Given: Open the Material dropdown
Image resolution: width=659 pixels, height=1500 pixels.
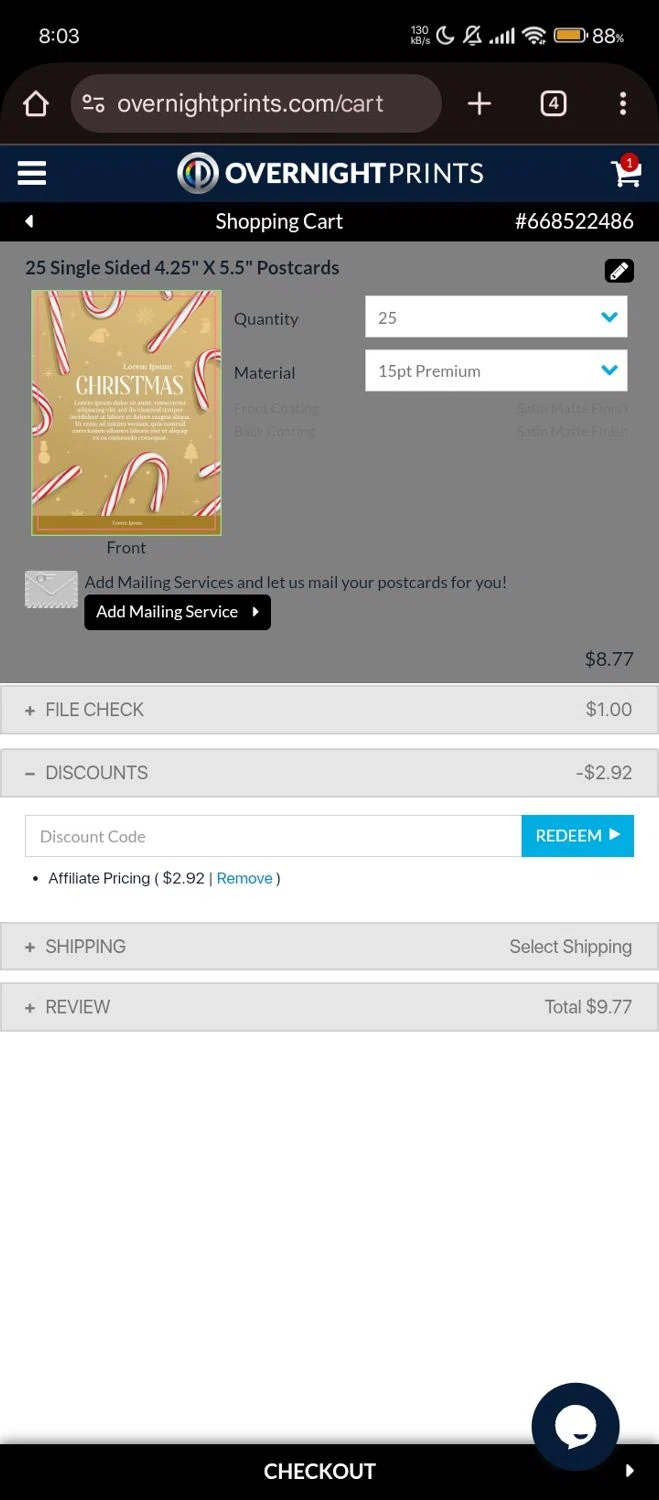Looking at the screenshot, I should point(496,371).
